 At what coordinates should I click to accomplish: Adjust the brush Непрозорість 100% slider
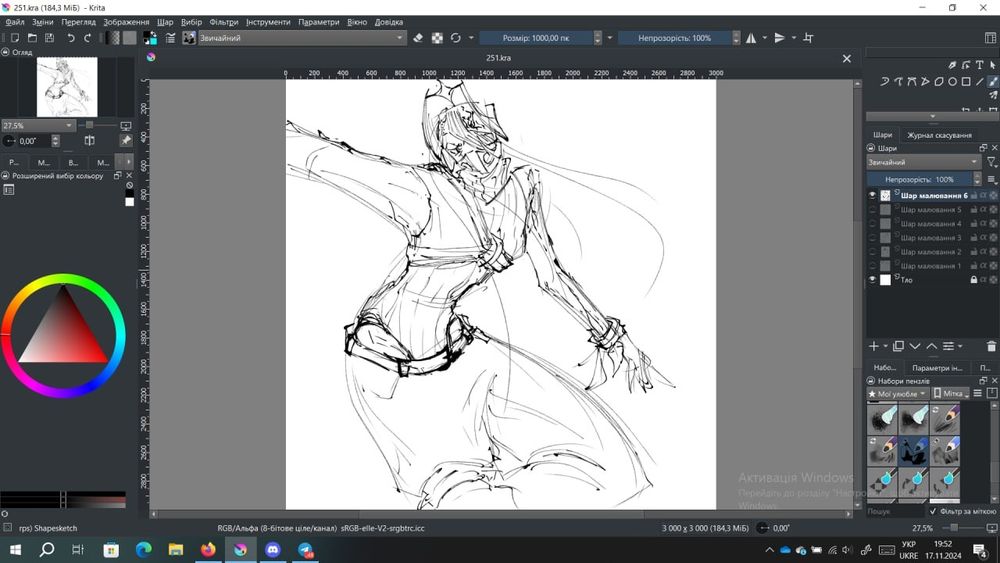coord(674,38)
